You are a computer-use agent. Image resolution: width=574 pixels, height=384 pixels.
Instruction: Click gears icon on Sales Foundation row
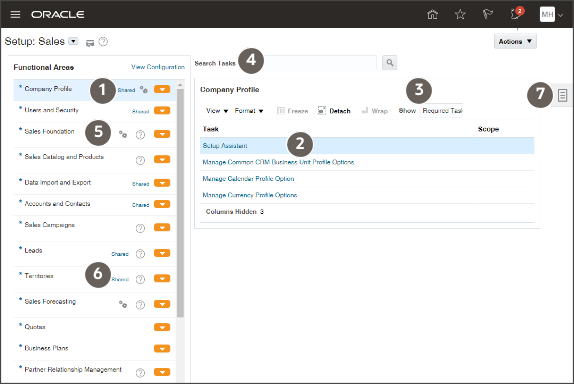click(123, 135)
